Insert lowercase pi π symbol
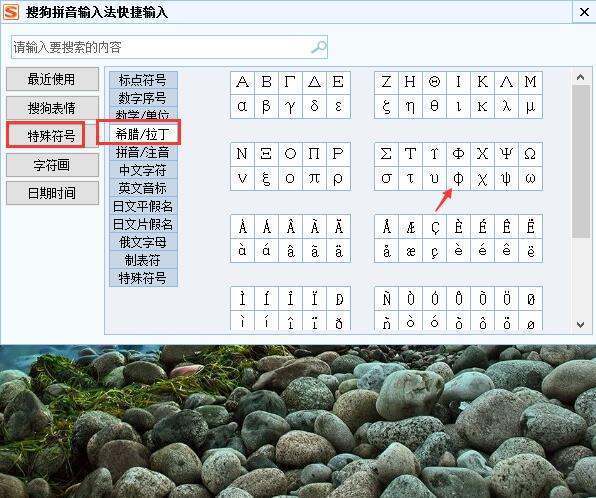This screenshot has height=498, width=596. 314,178
